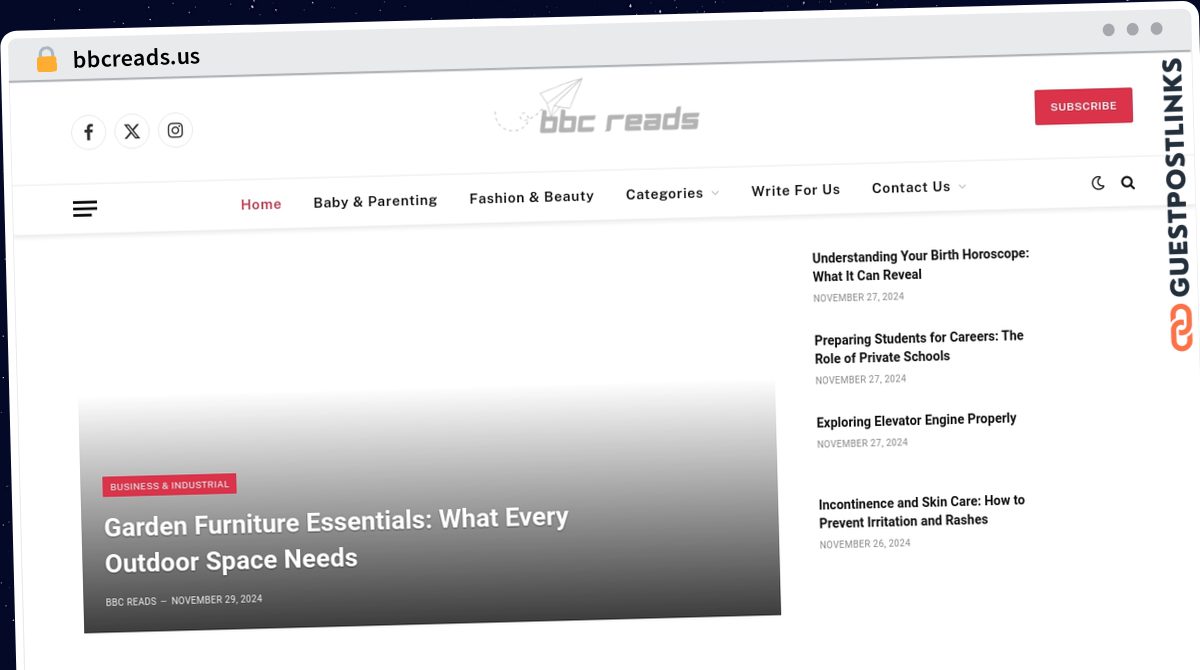Open the Instagram social icon

(175, 130)
